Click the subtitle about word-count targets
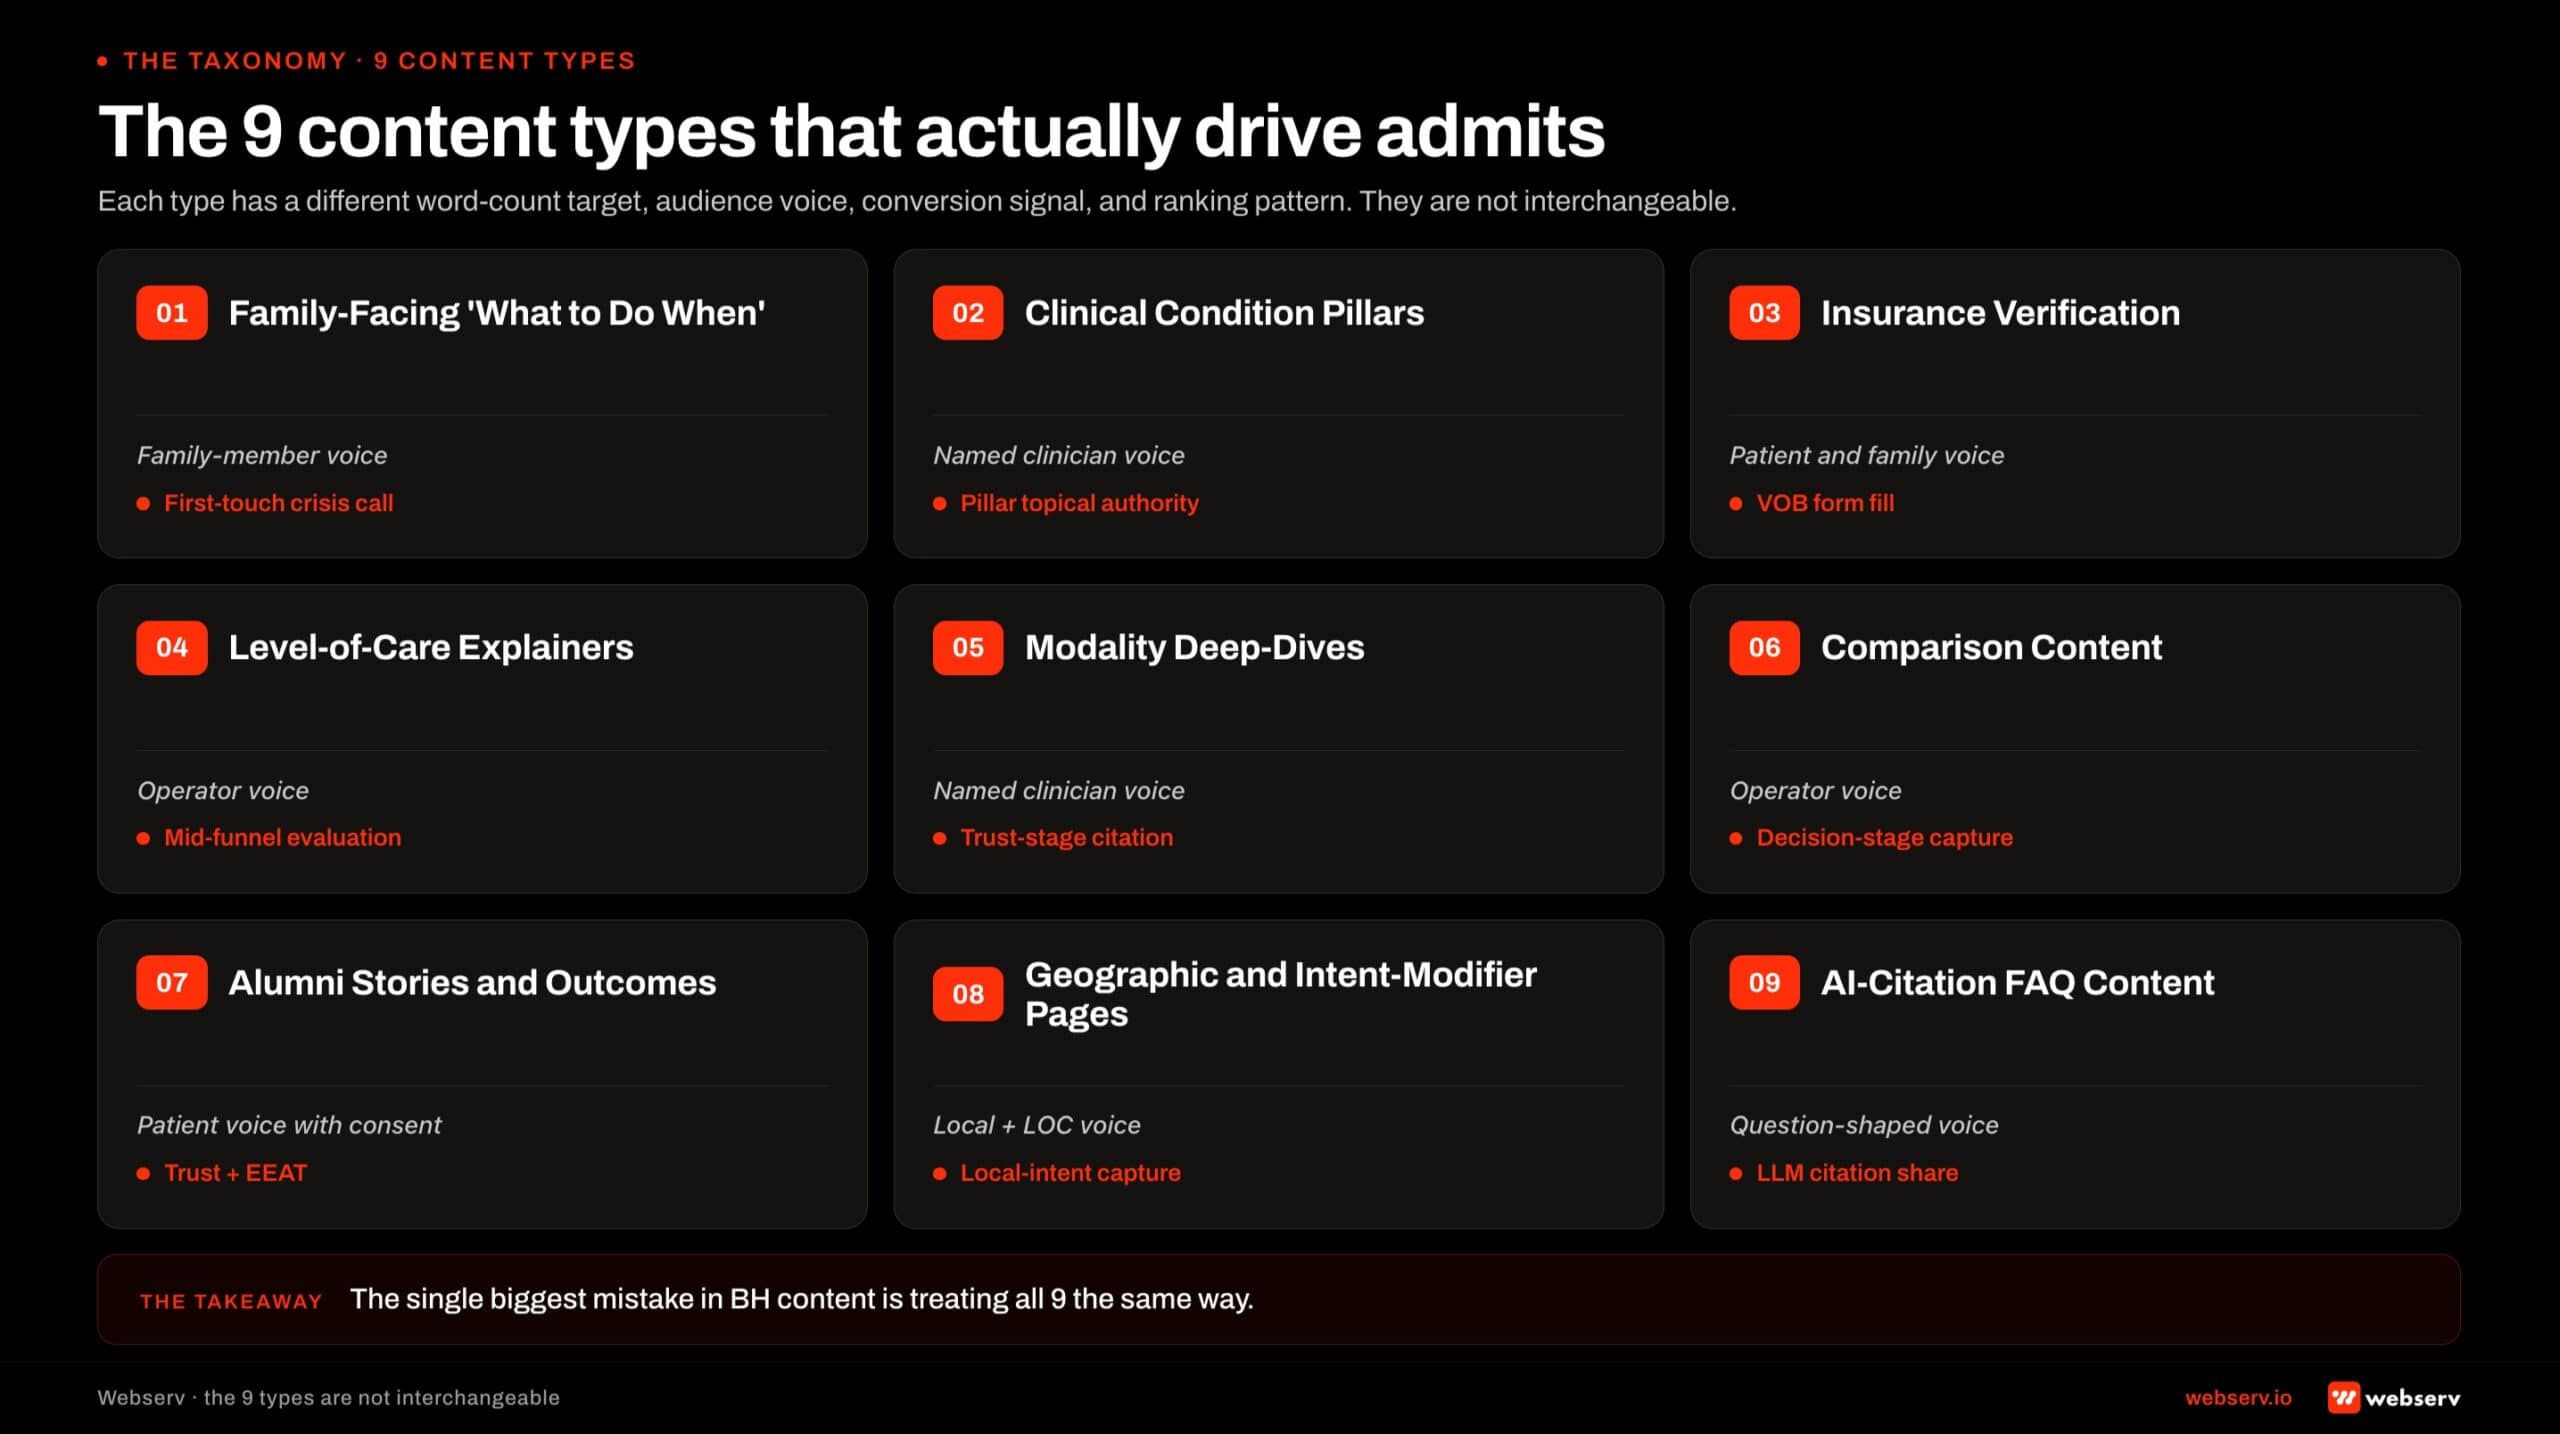 (916, 201)
